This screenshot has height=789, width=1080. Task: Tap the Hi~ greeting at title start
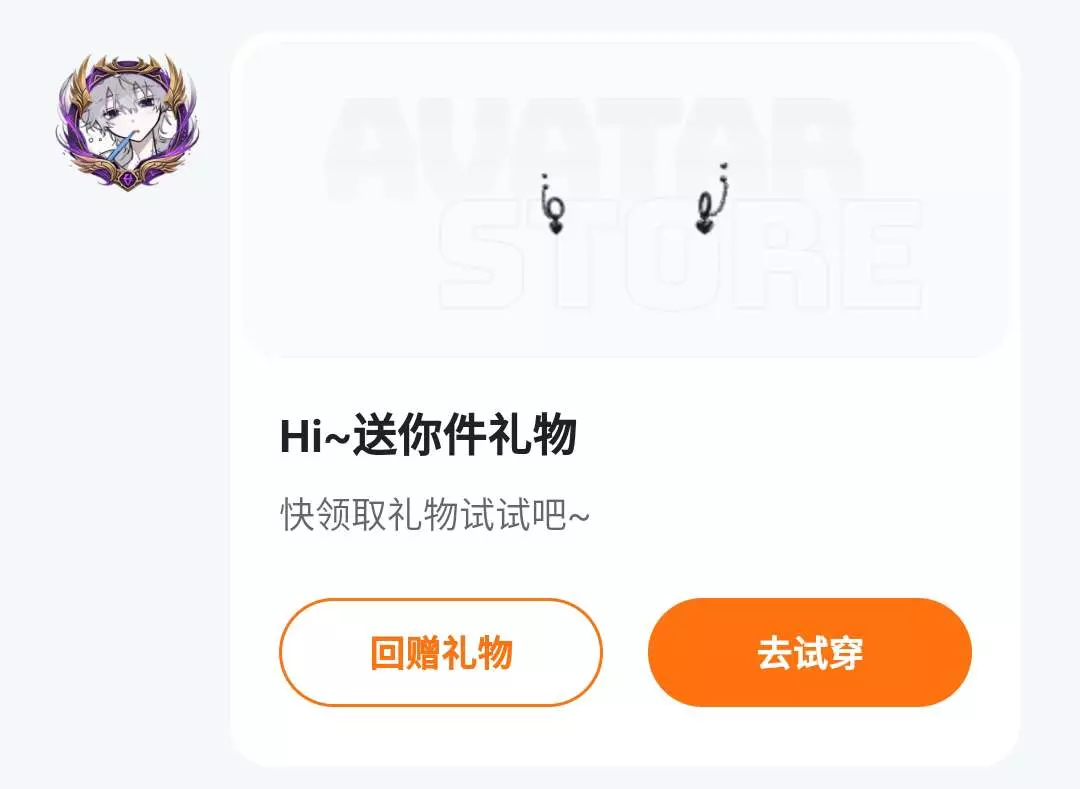tap(315, 436)
